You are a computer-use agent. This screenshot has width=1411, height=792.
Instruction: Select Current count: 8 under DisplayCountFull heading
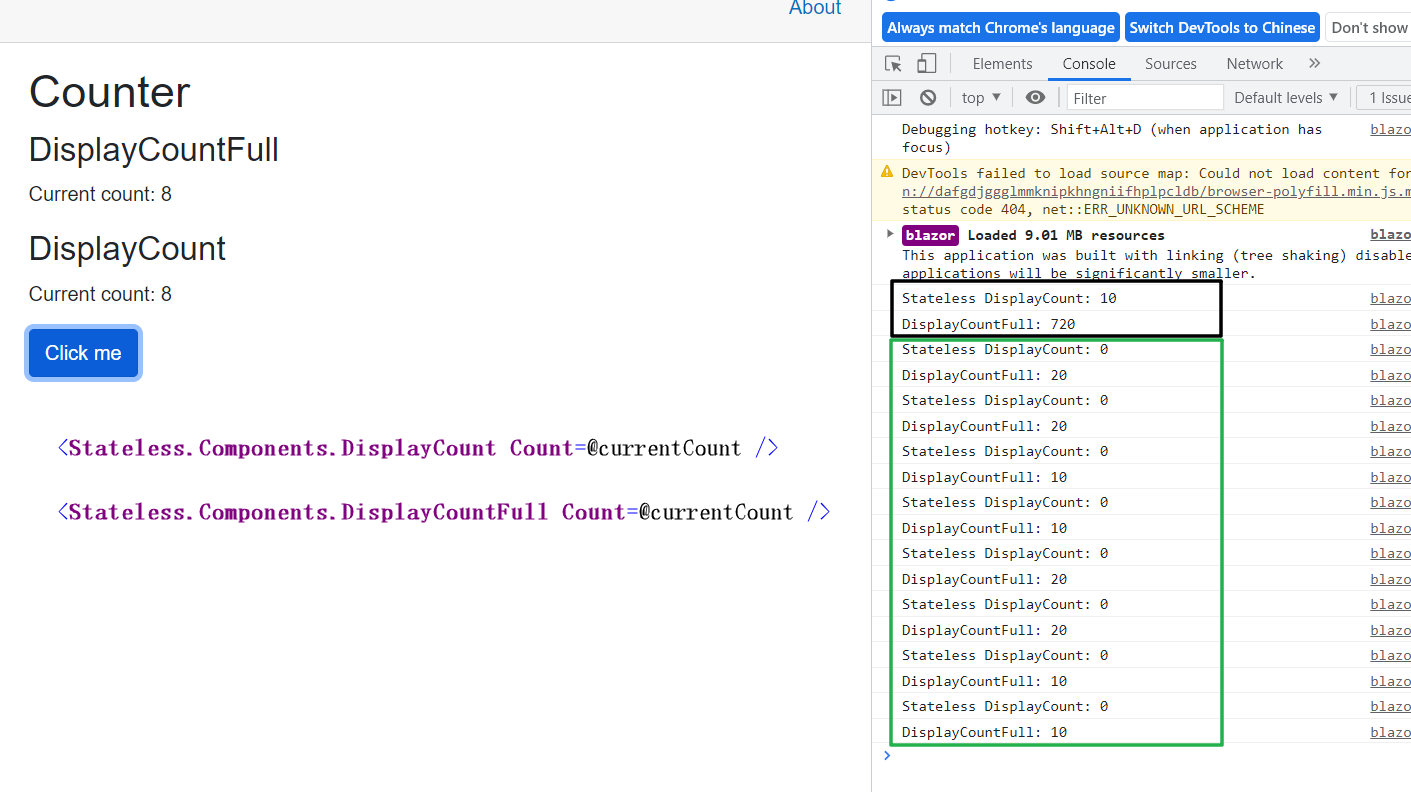(x=100, y=194)
